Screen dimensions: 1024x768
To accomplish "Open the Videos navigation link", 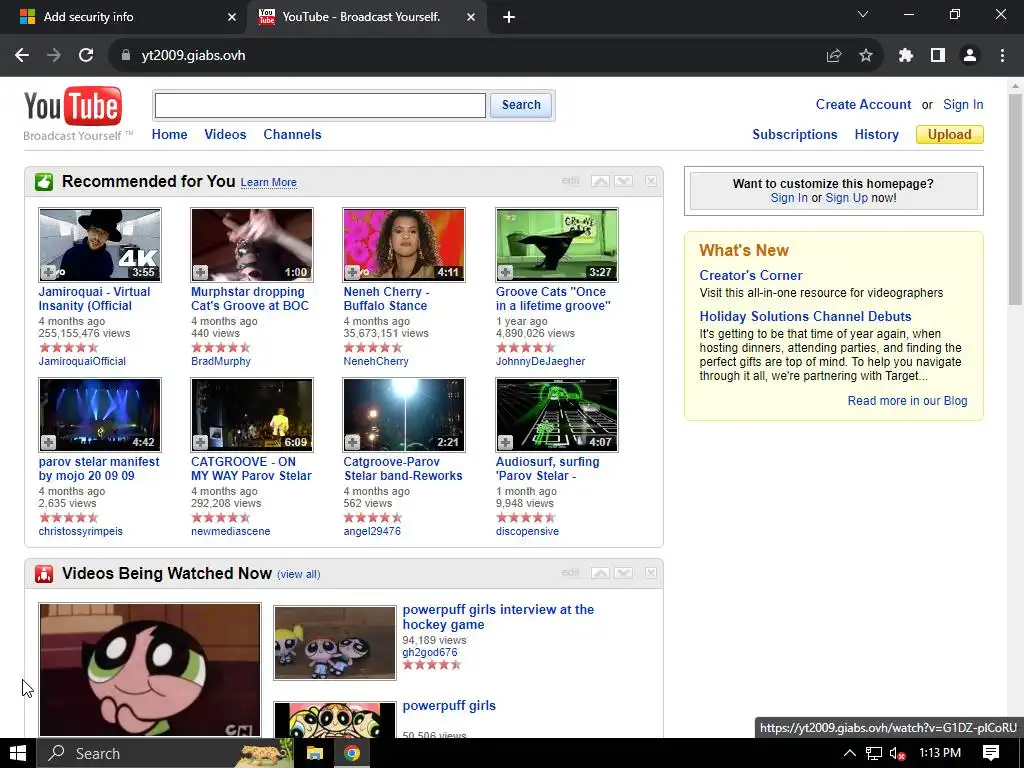I will [225, 135].
